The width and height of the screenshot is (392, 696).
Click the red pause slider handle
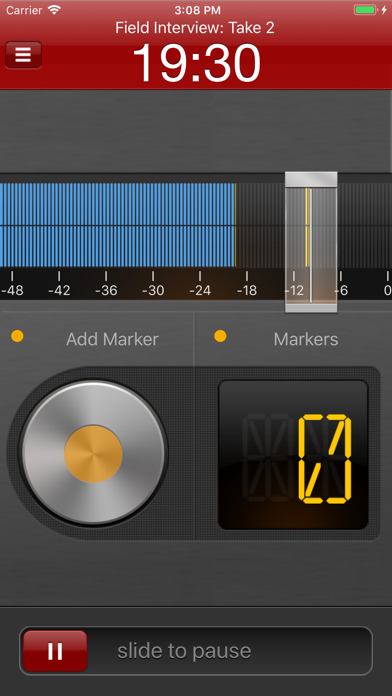(x=55, y=651)
